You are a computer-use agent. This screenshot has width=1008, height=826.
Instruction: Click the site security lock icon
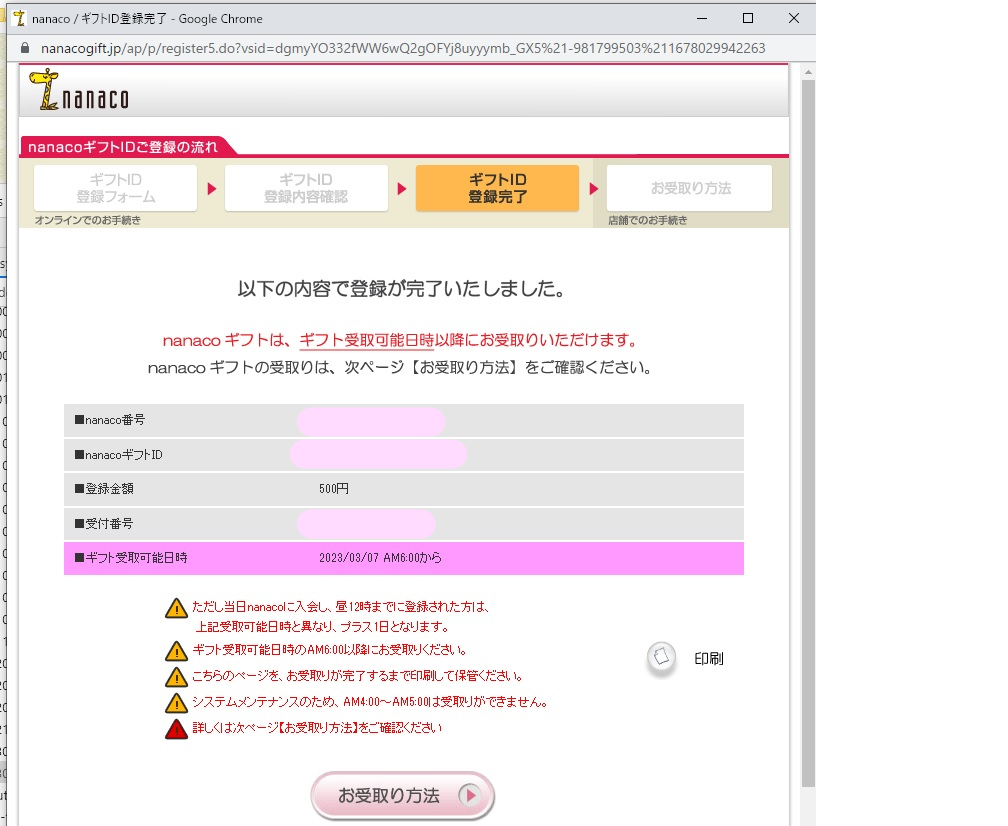(26, 48)
